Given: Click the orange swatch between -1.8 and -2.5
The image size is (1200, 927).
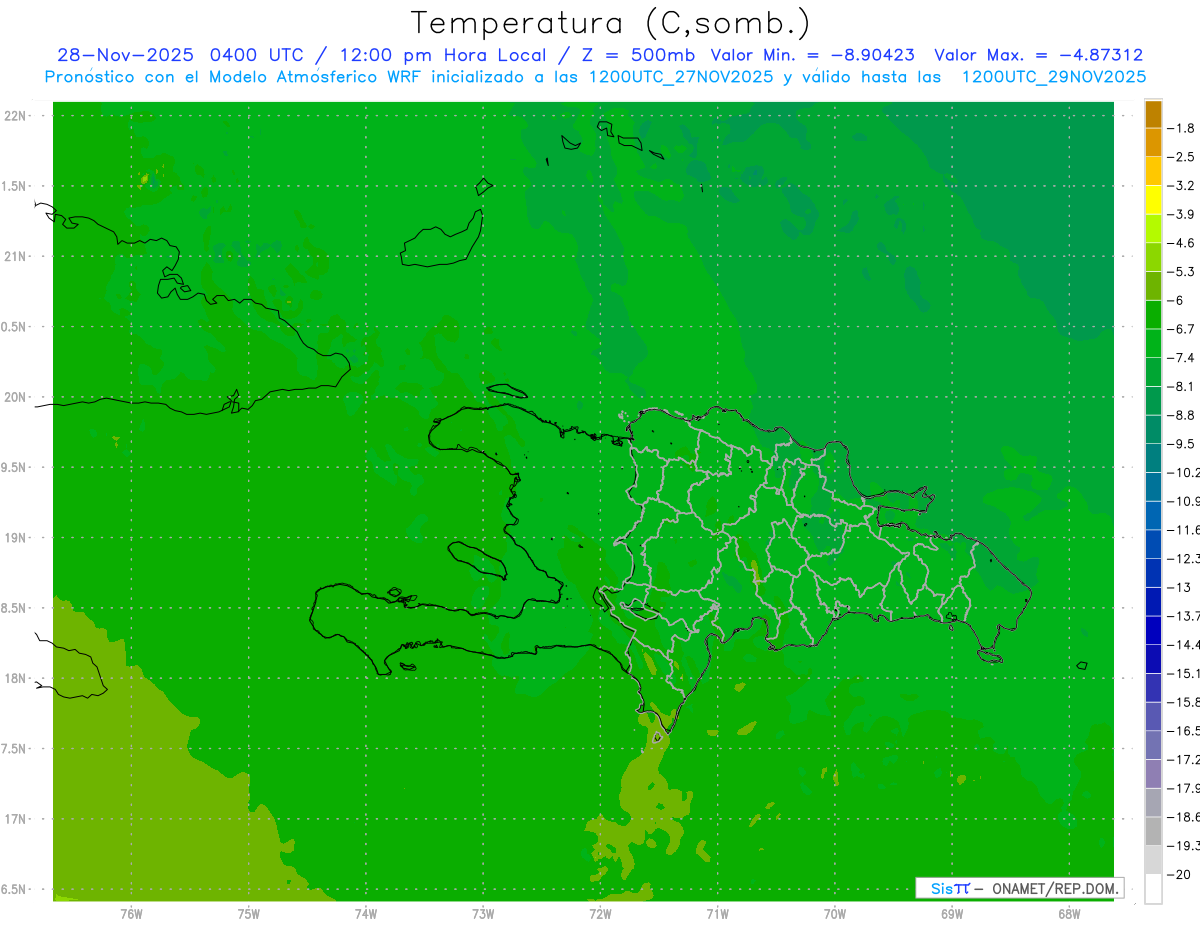Looking at the screenshot, I should (1153, 142).
